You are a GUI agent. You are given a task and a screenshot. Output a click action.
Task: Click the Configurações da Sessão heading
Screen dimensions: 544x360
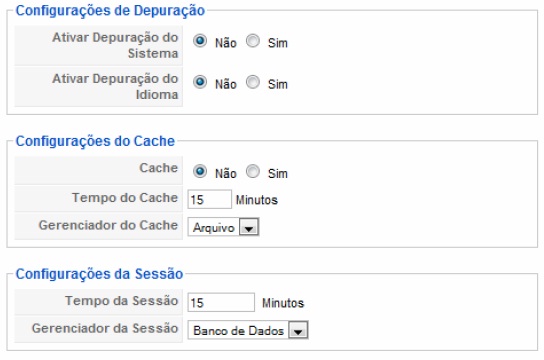(x=99, y=274)
